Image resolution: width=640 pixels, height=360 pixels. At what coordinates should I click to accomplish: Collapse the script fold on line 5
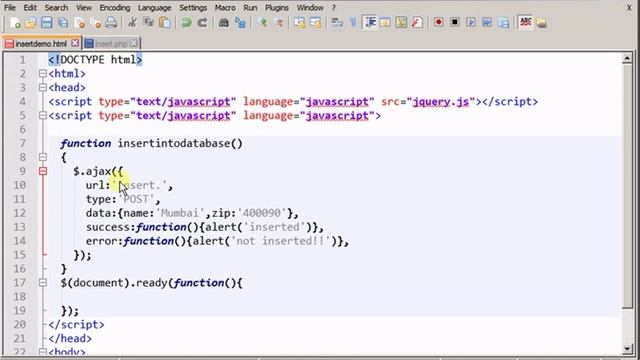pos(42,116)
